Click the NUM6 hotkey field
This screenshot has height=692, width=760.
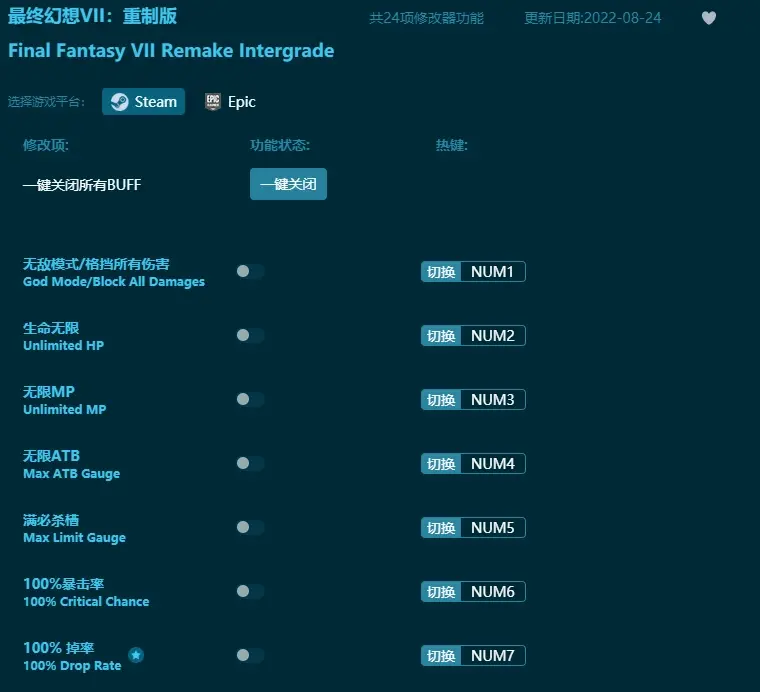(x=493, y=591)
